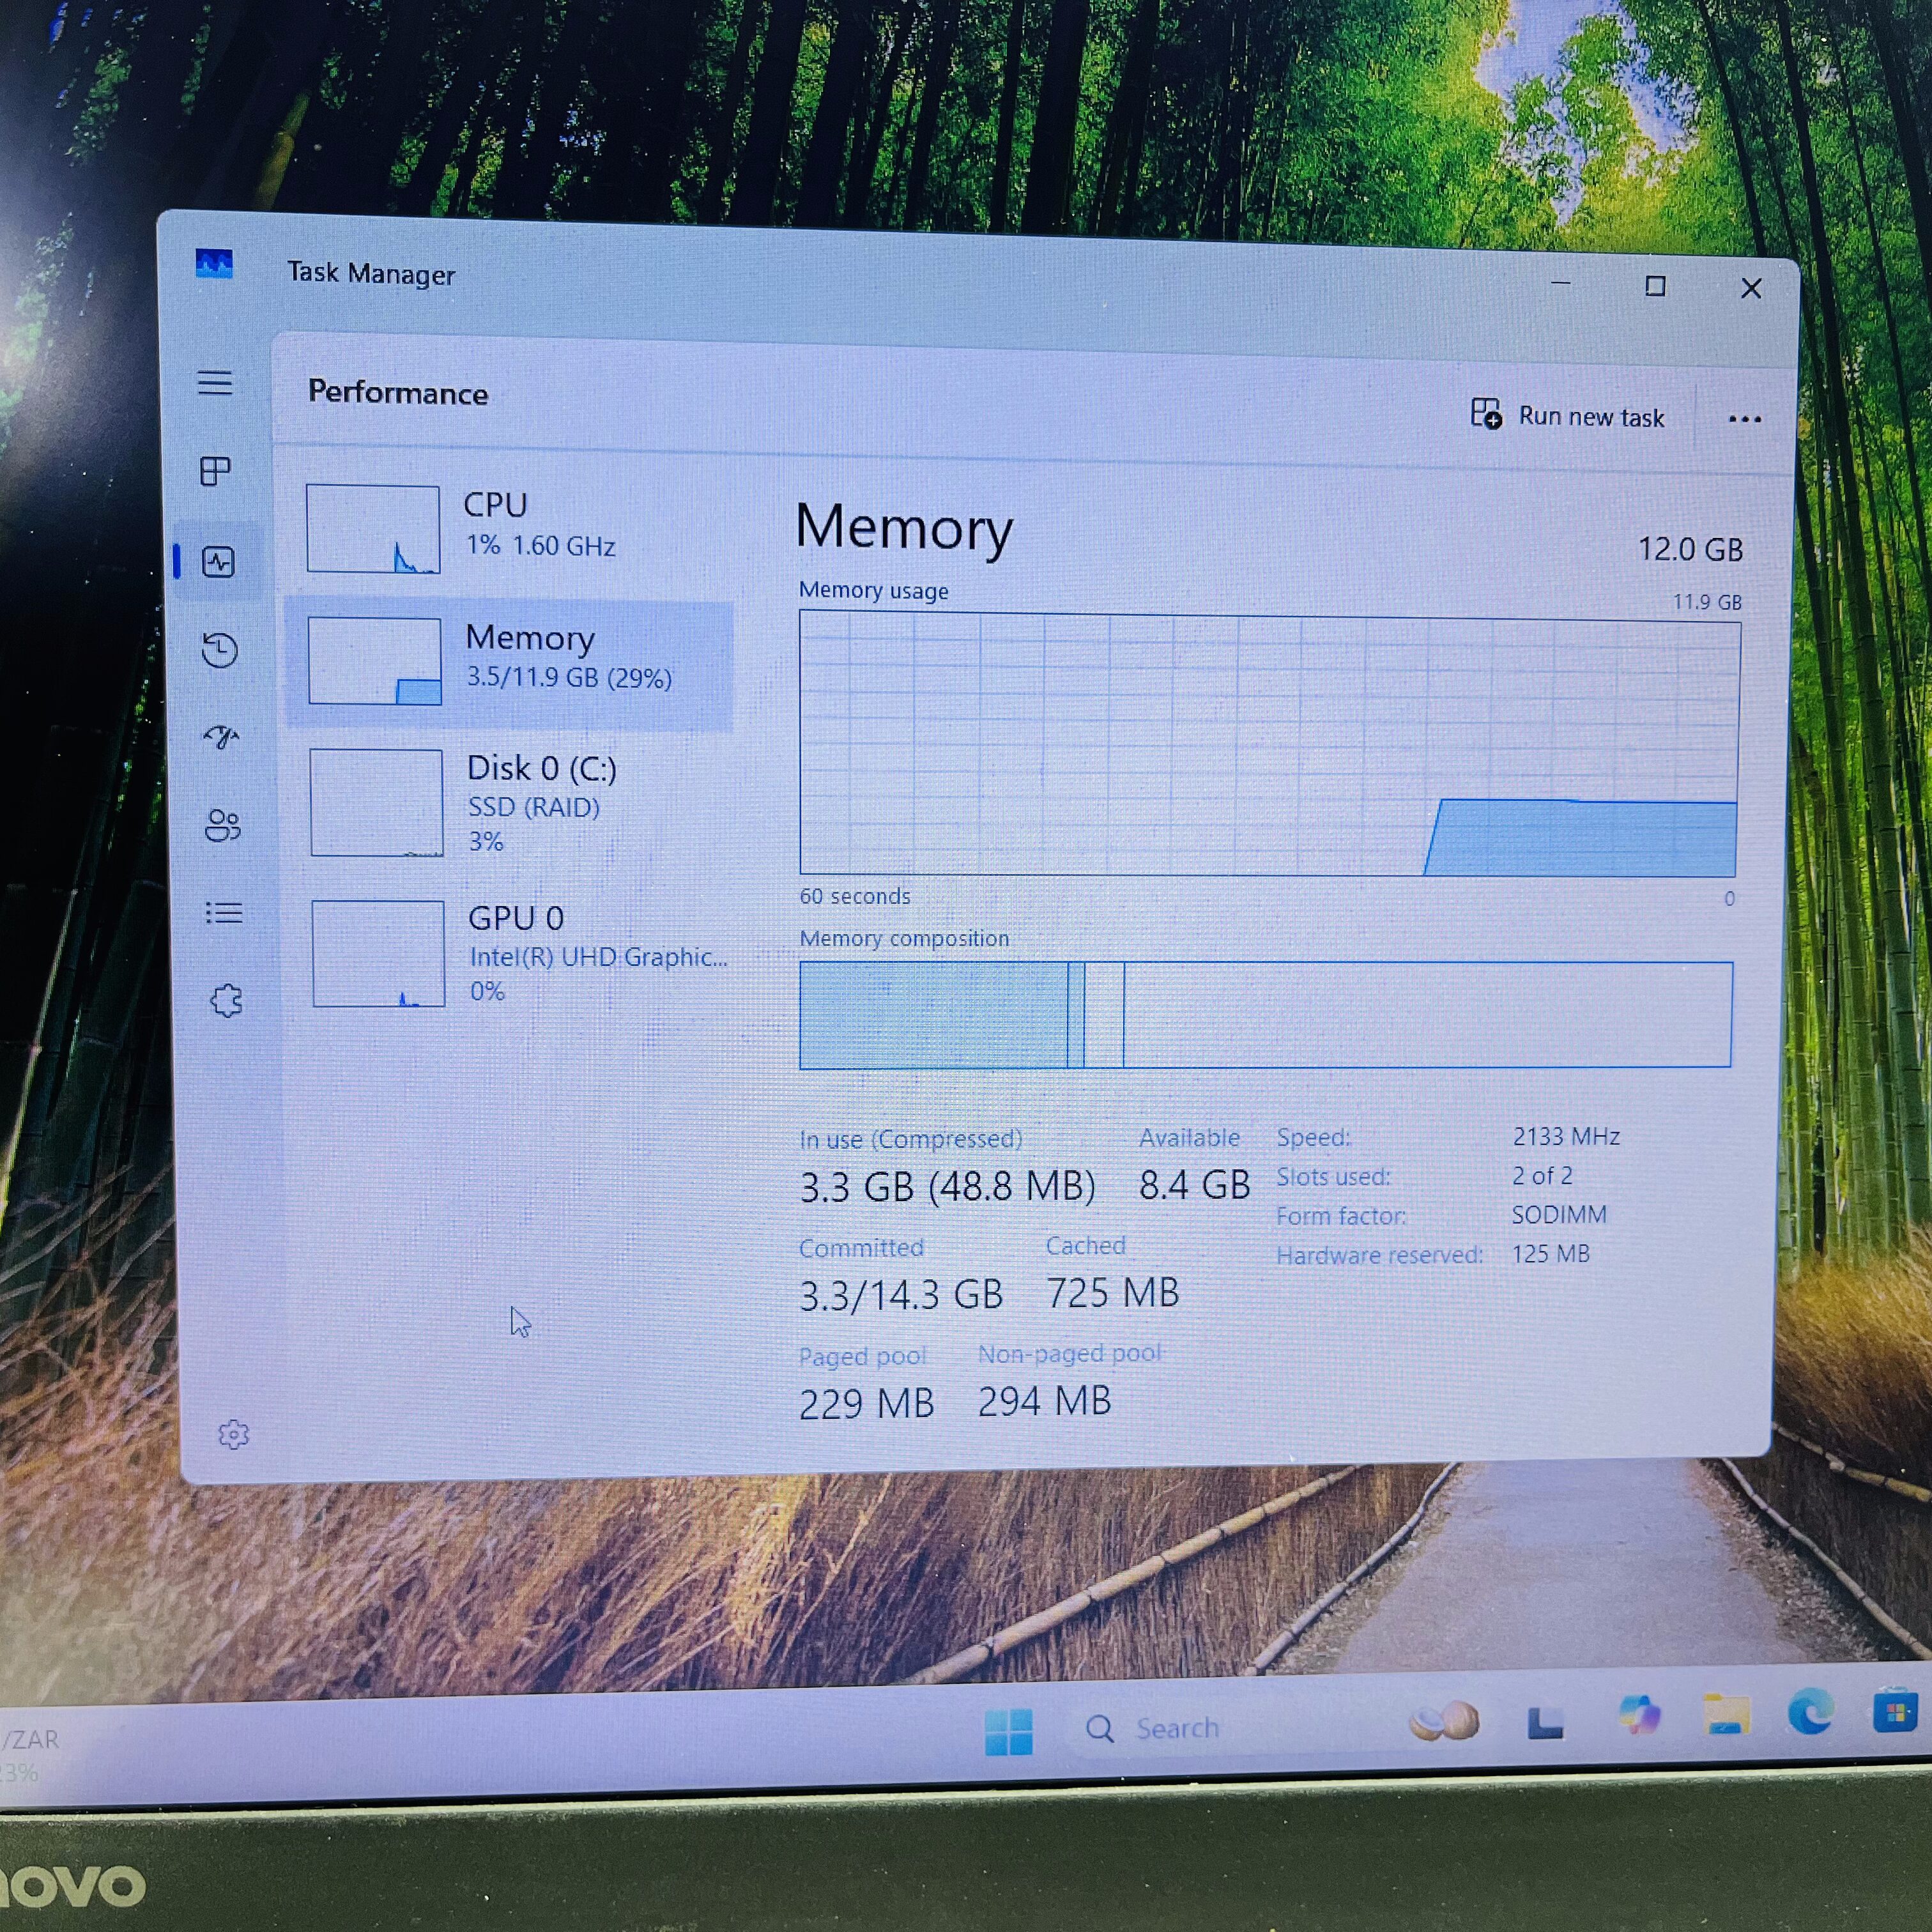Viewport: 1932px width, 1932px height.
Task: Click the 8.4 GB available value
Action: coord(1195,1185)
